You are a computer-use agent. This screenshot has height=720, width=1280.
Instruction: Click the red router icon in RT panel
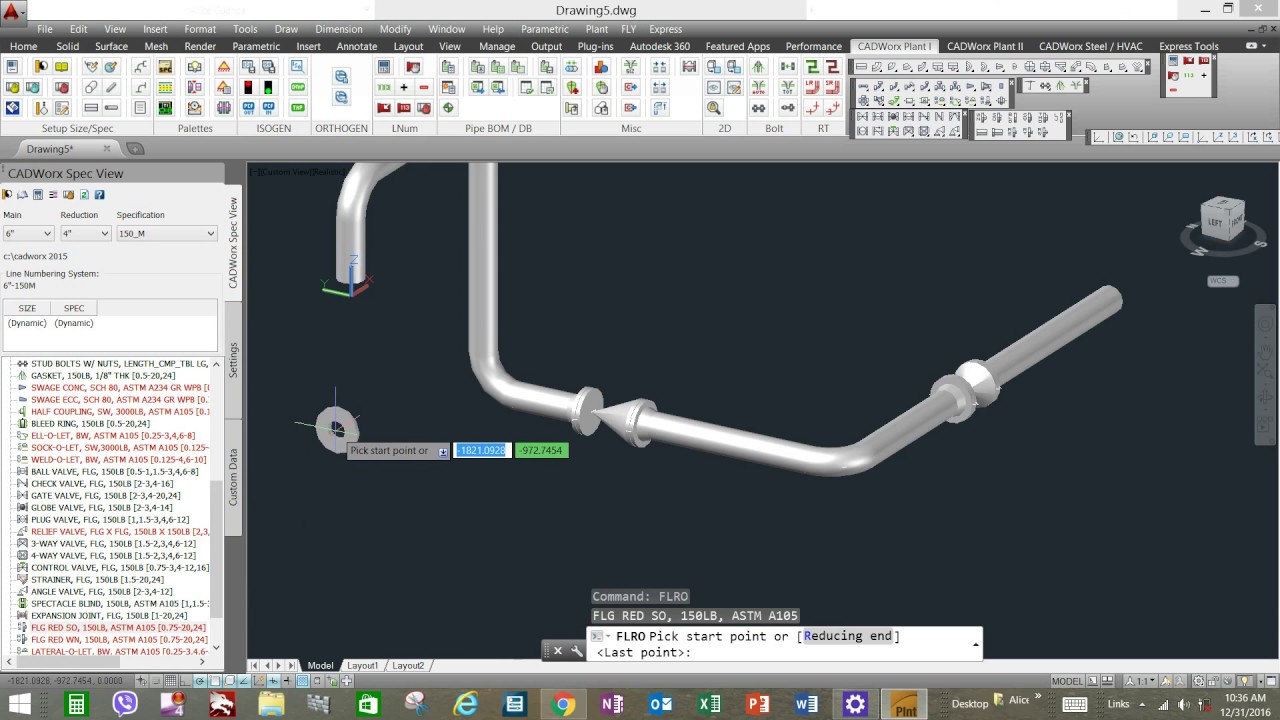pyautogui.click(x=832, y=67)
